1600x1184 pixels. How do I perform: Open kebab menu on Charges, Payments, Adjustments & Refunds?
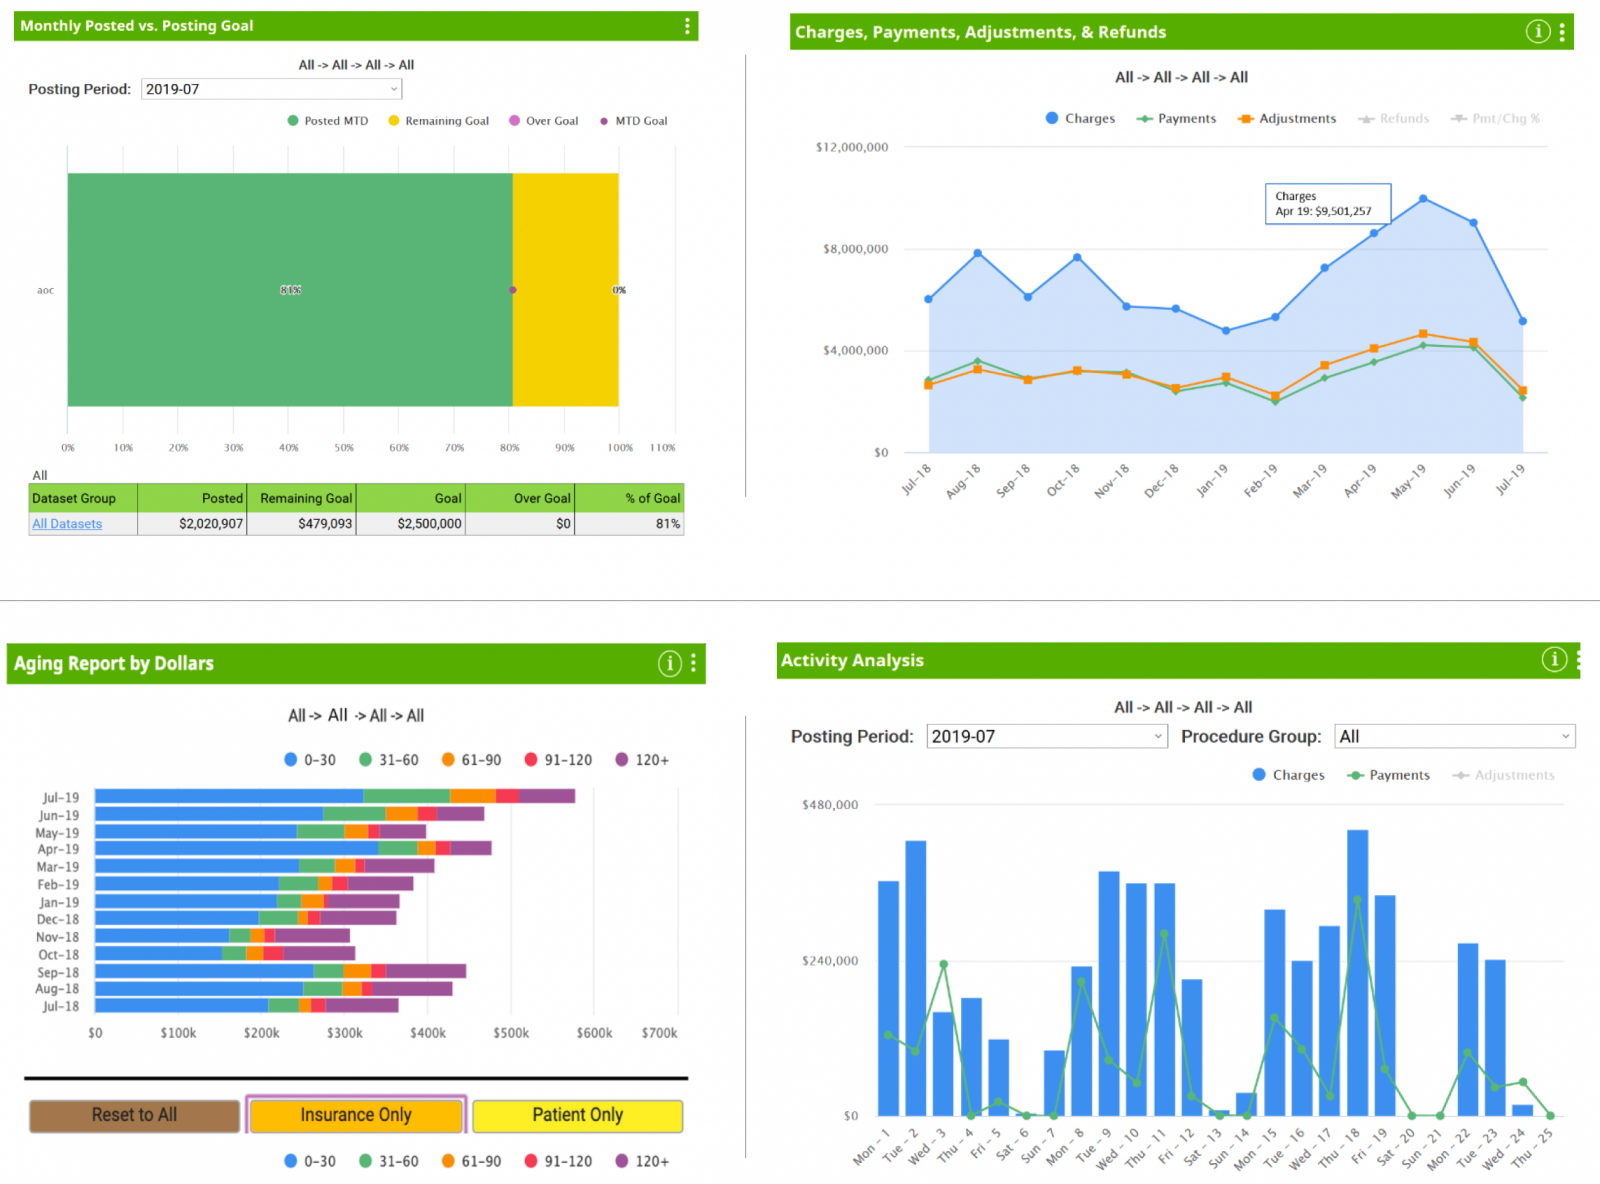click(x=1562, y=32)
